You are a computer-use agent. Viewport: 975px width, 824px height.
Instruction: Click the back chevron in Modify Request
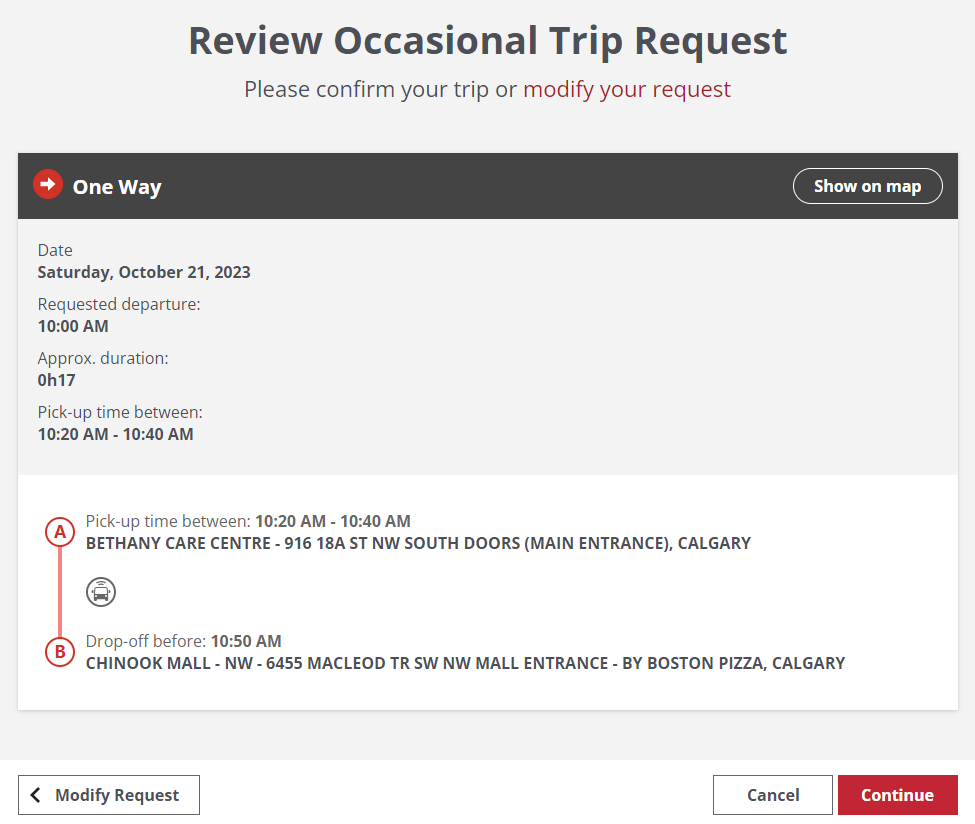[36, 795]
